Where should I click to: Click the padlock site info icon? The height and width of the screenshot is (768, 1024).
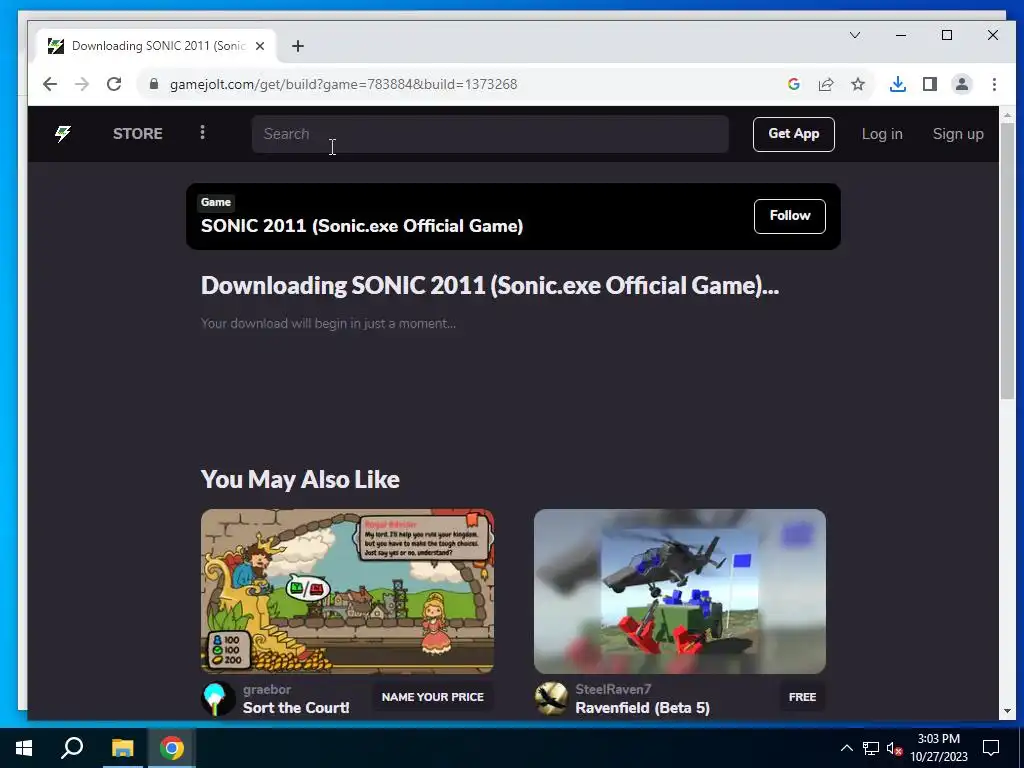[154, 84]
